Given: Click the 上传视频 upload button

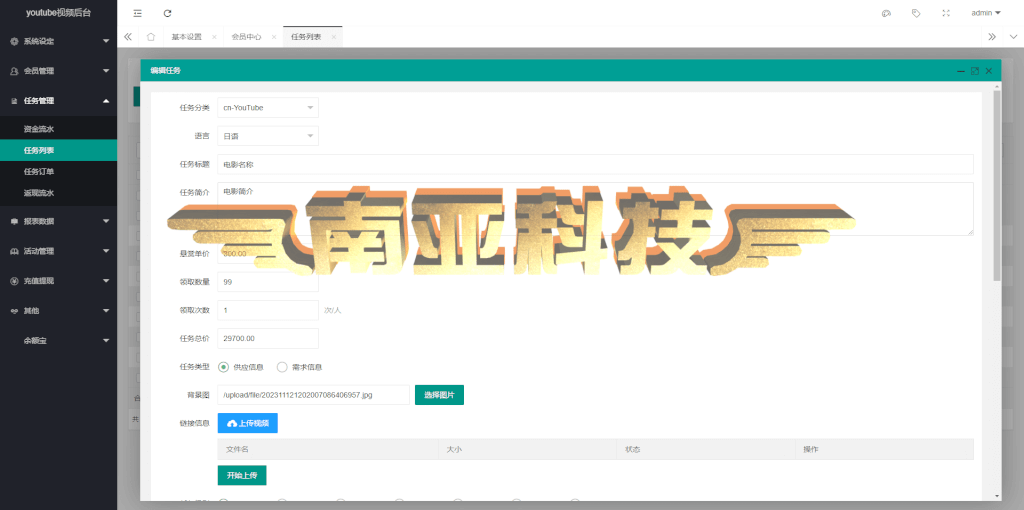Looking at the screenshot, I should (x=248, y=423).
